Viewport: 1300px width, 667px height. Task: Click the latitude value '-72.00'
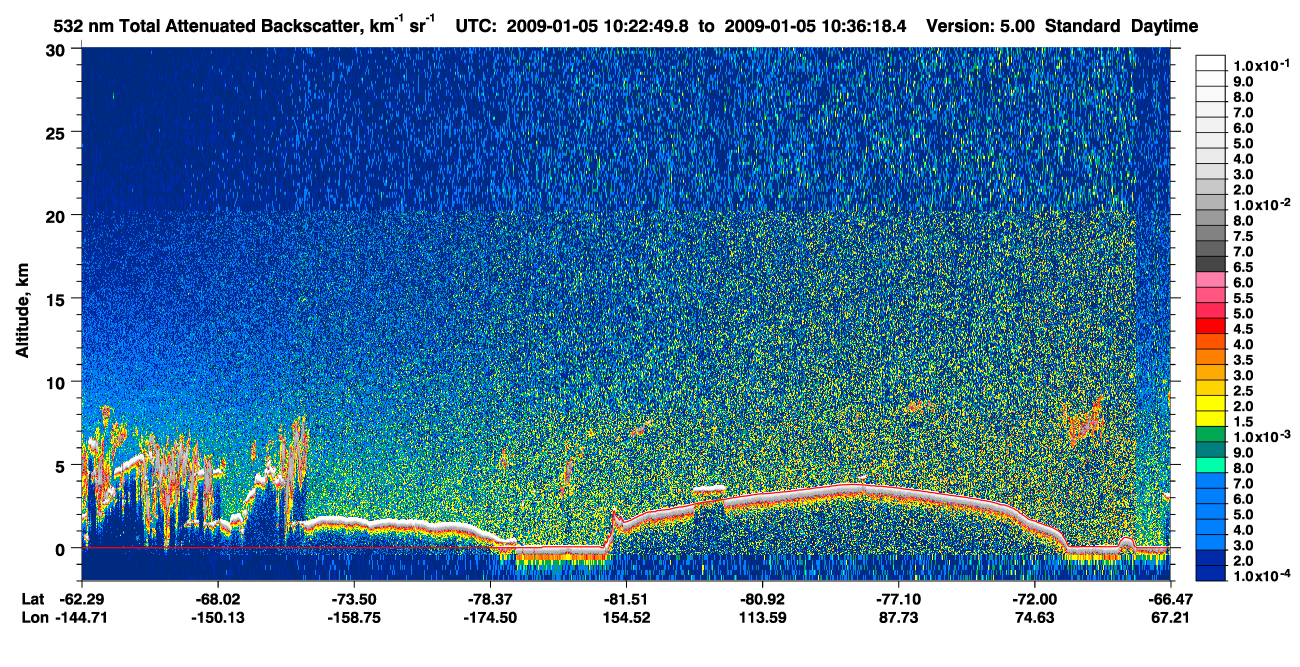pos(1034,599)
